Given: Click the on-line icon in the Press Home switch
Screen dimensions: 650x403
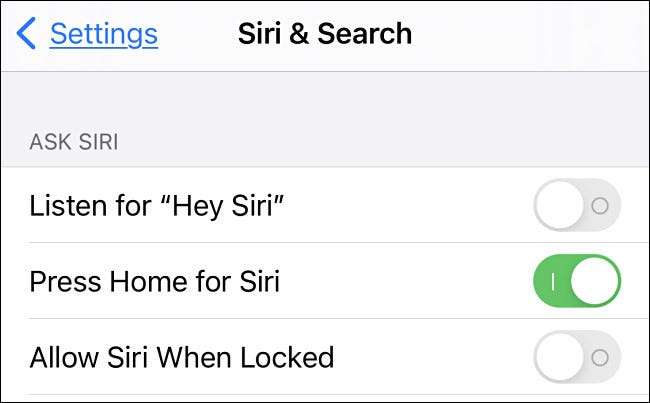Looking at the screenshot, I should (552, 281).
